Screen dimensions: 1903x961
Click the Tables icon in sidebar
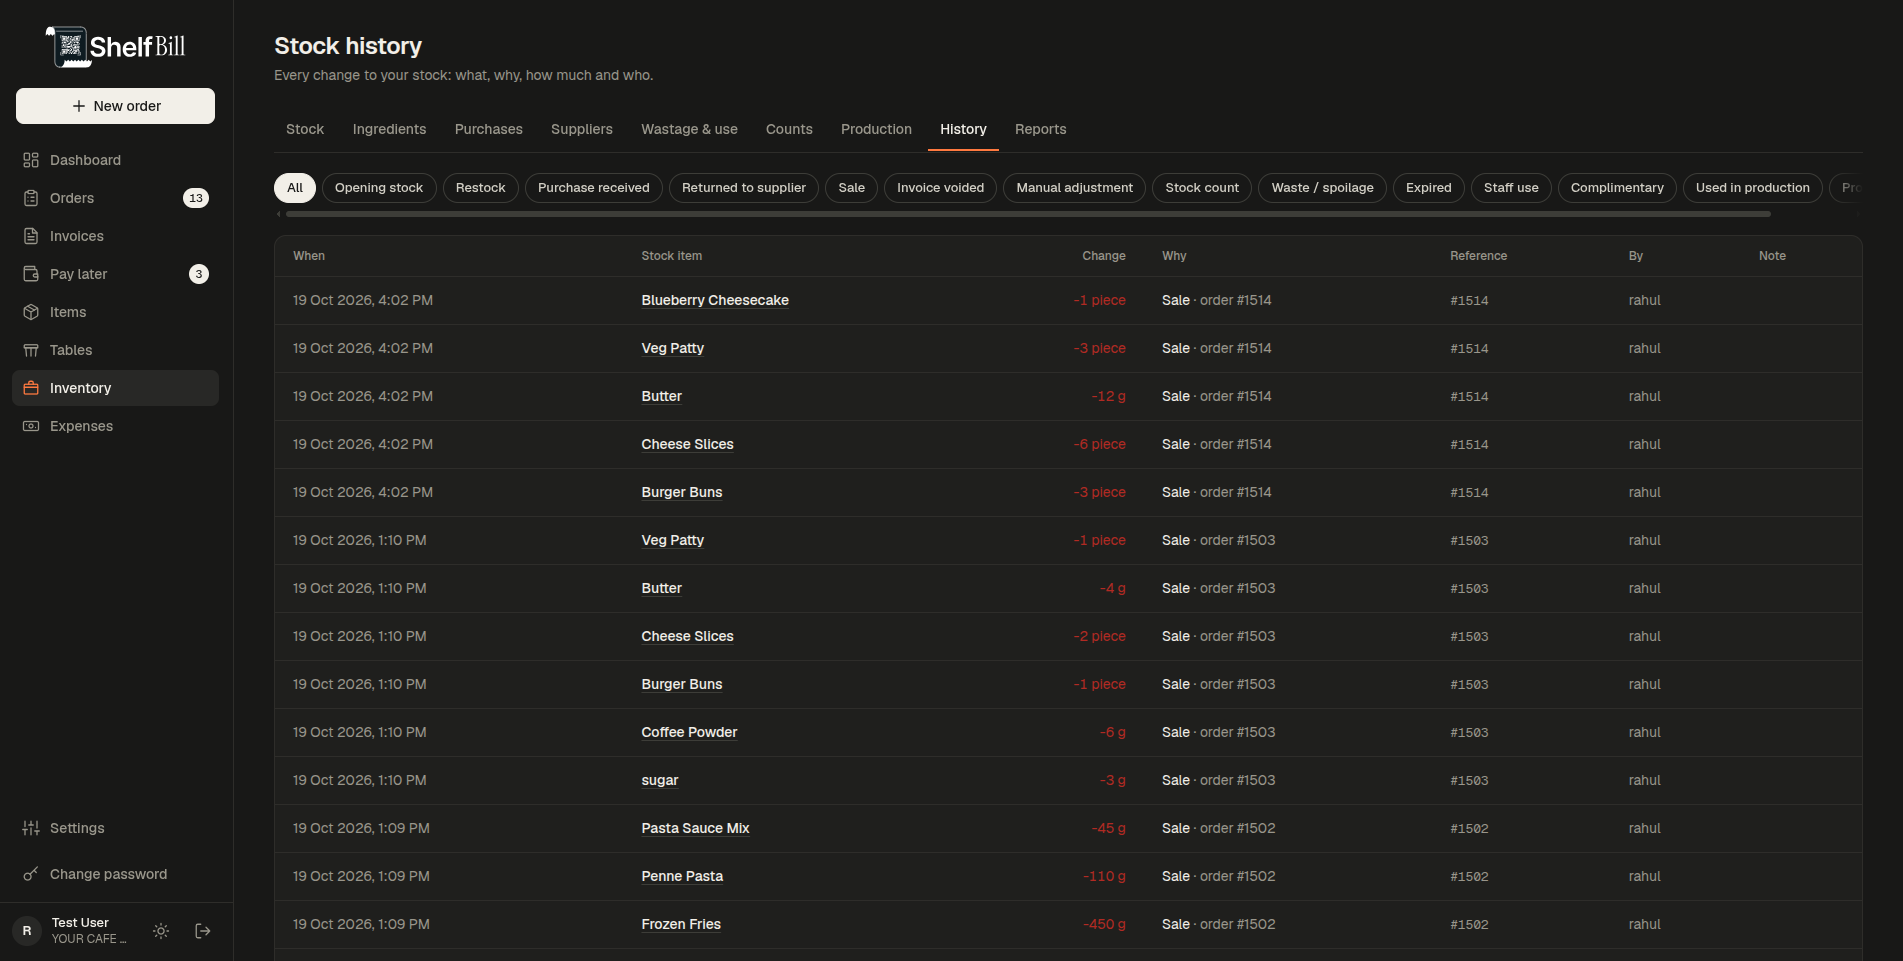(x=31, y=350)
